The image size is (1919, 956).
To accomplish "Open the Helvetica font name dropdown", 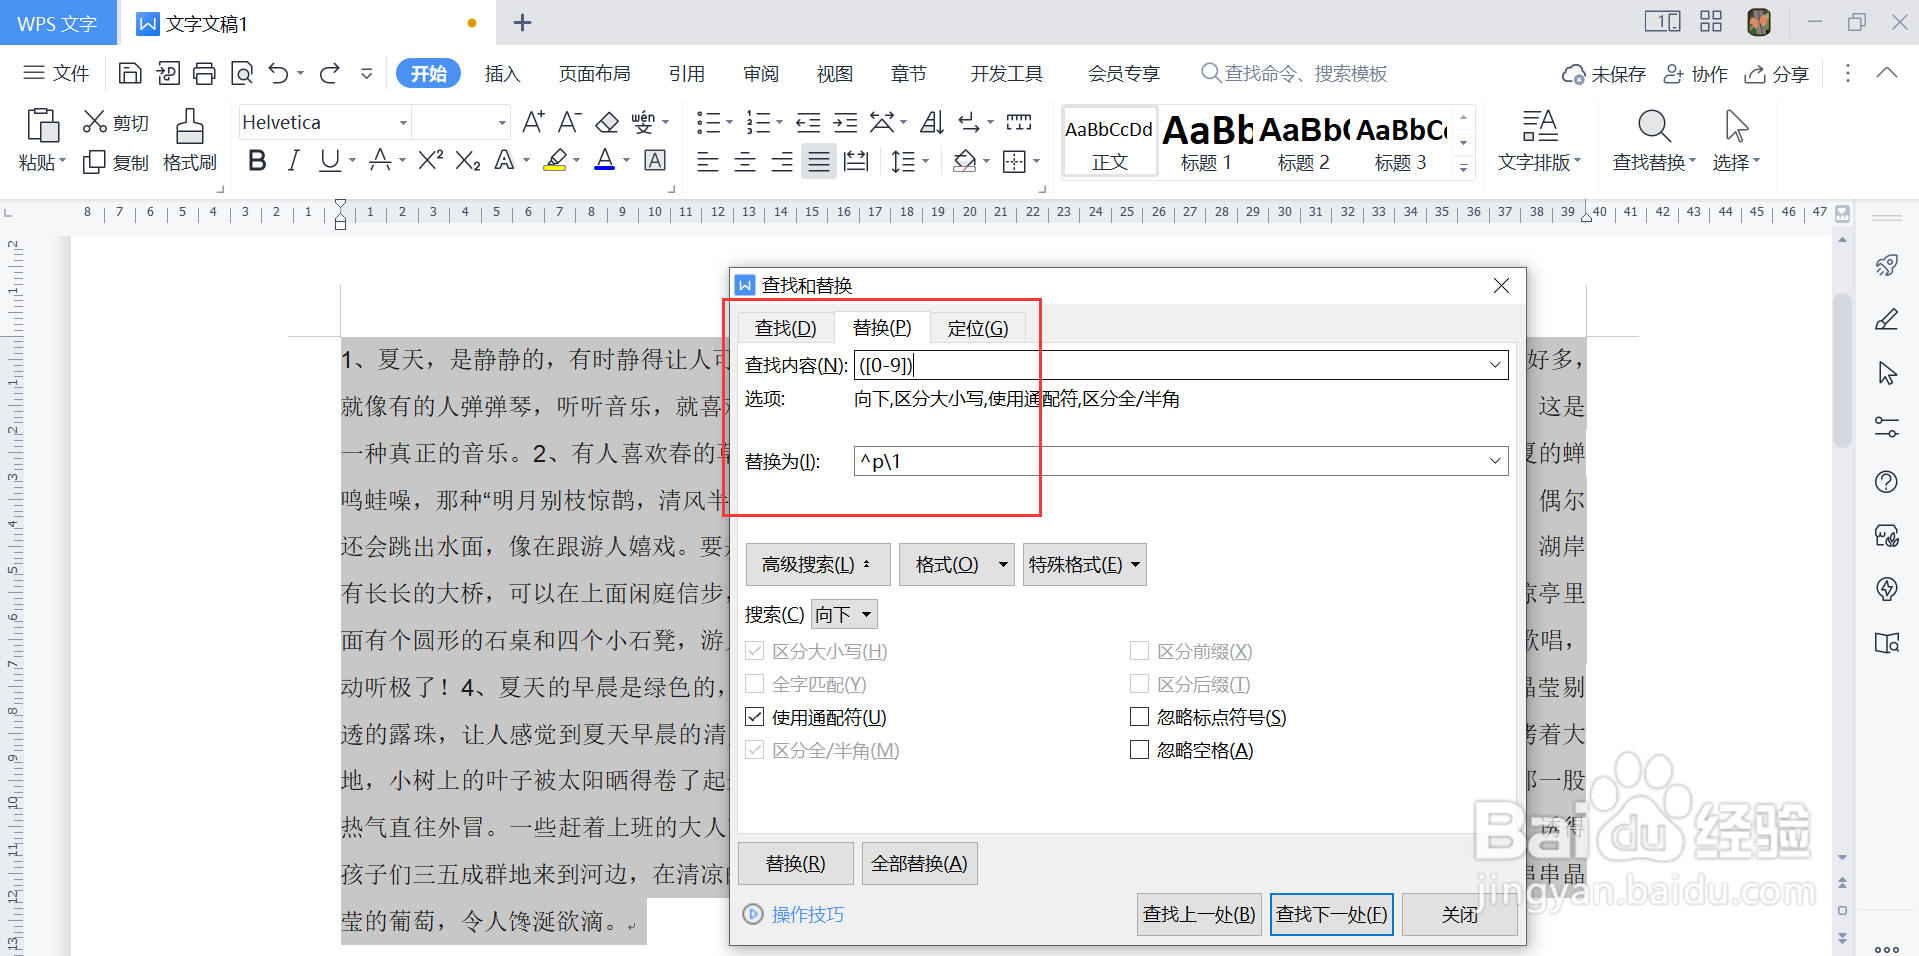I will 404,121.
